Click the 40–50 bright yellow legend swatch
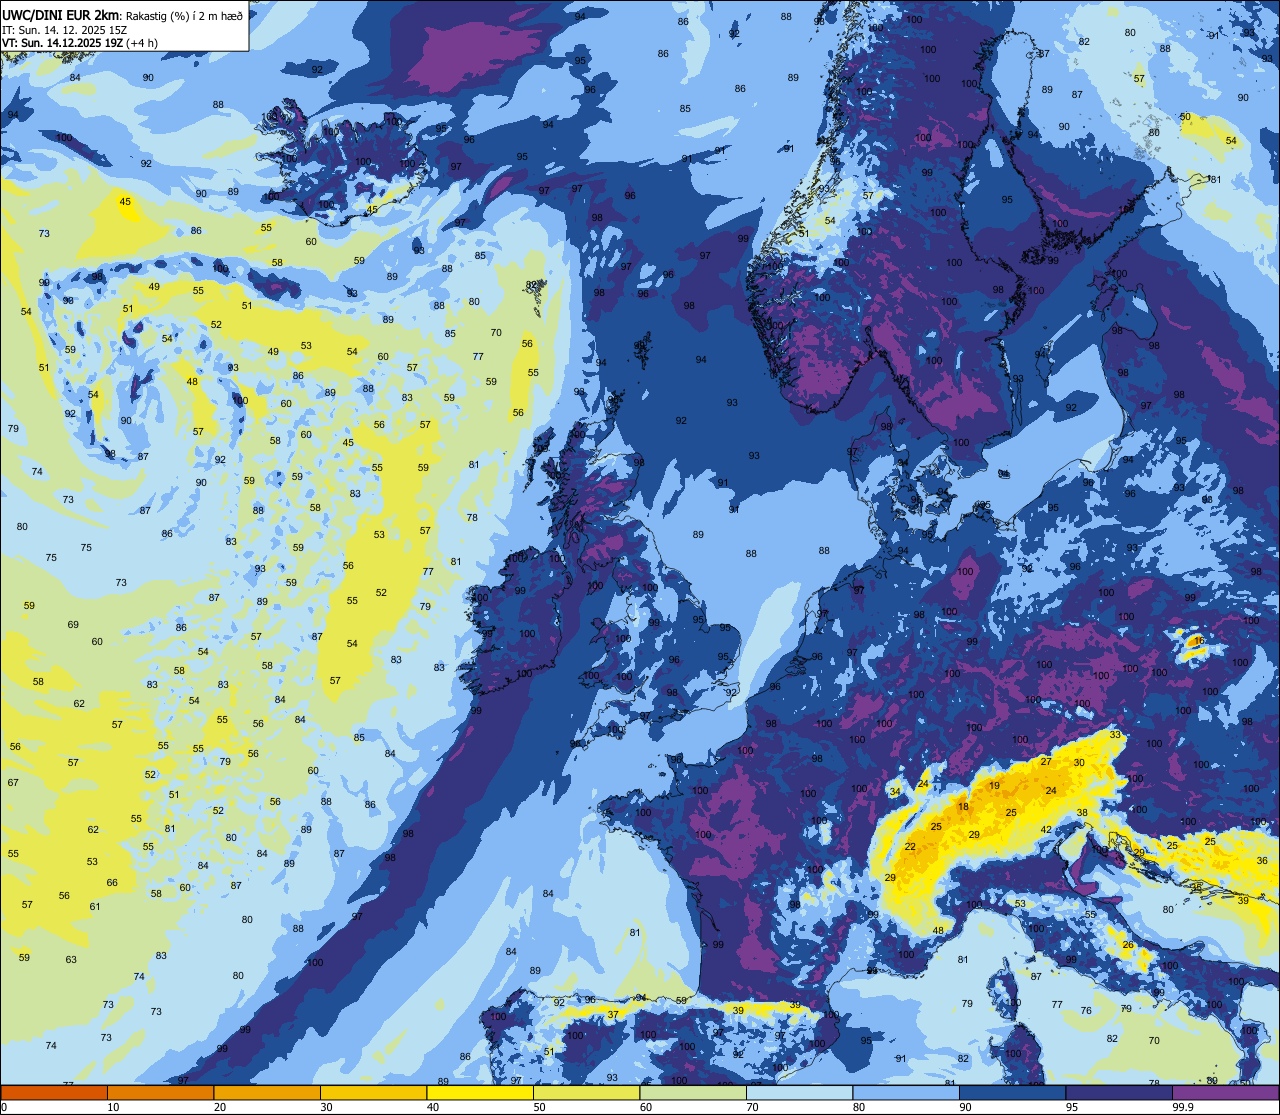The width and height of the screenshot is (1280, 1115). tap(480, 1092)
